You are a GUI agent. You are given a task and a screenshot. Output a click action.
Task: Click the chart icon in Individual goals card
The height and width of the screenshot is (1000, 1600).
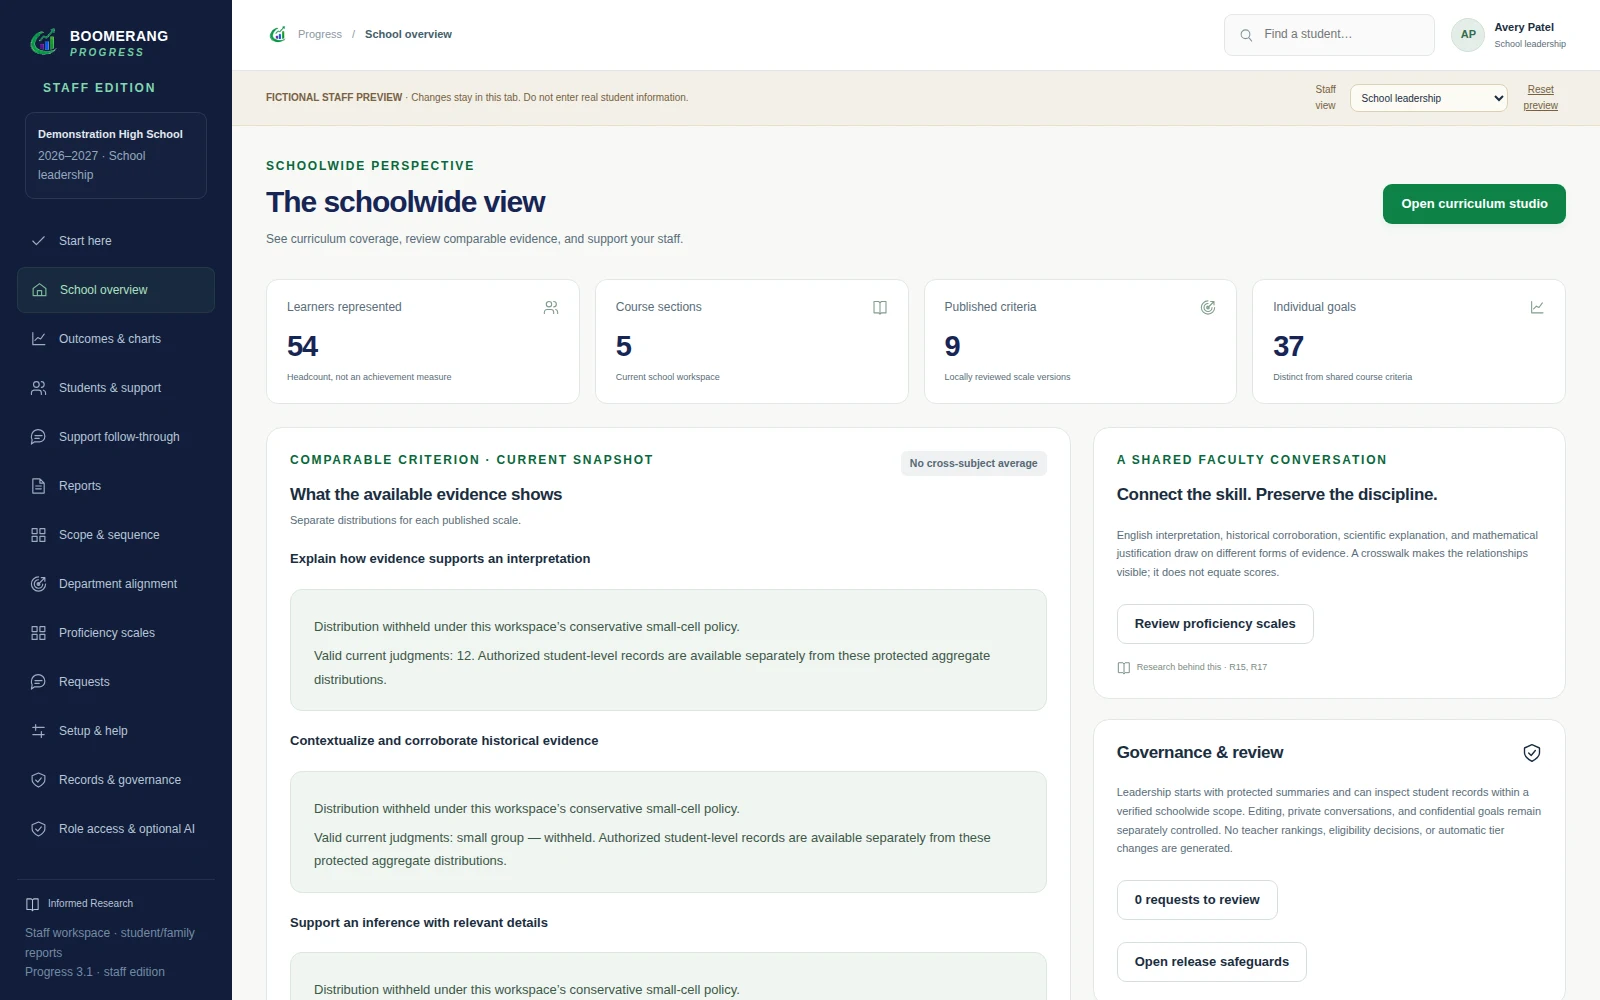pos(1537,308)
